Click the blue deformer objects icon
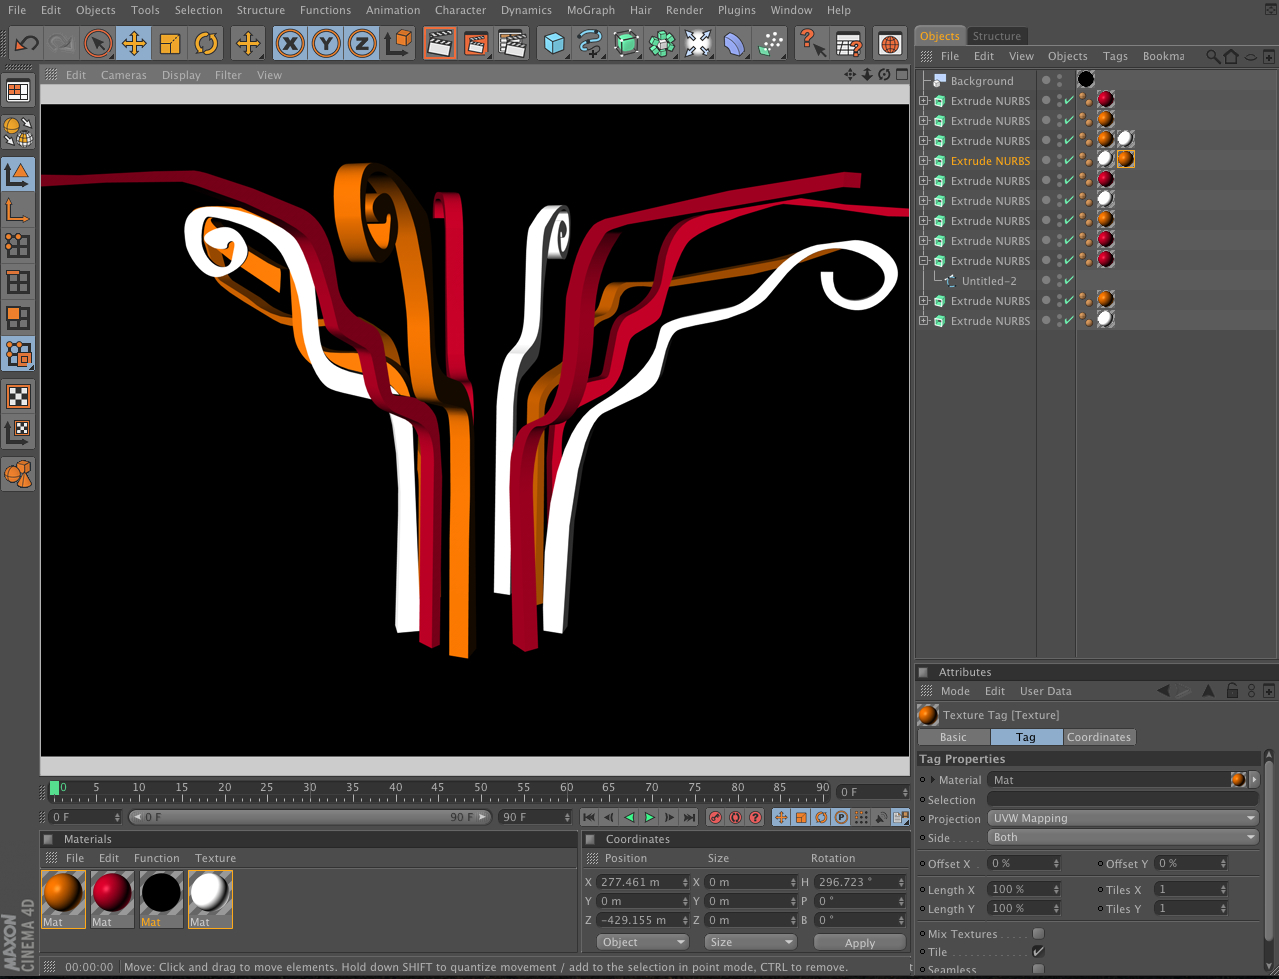 (x=734, y=44)
